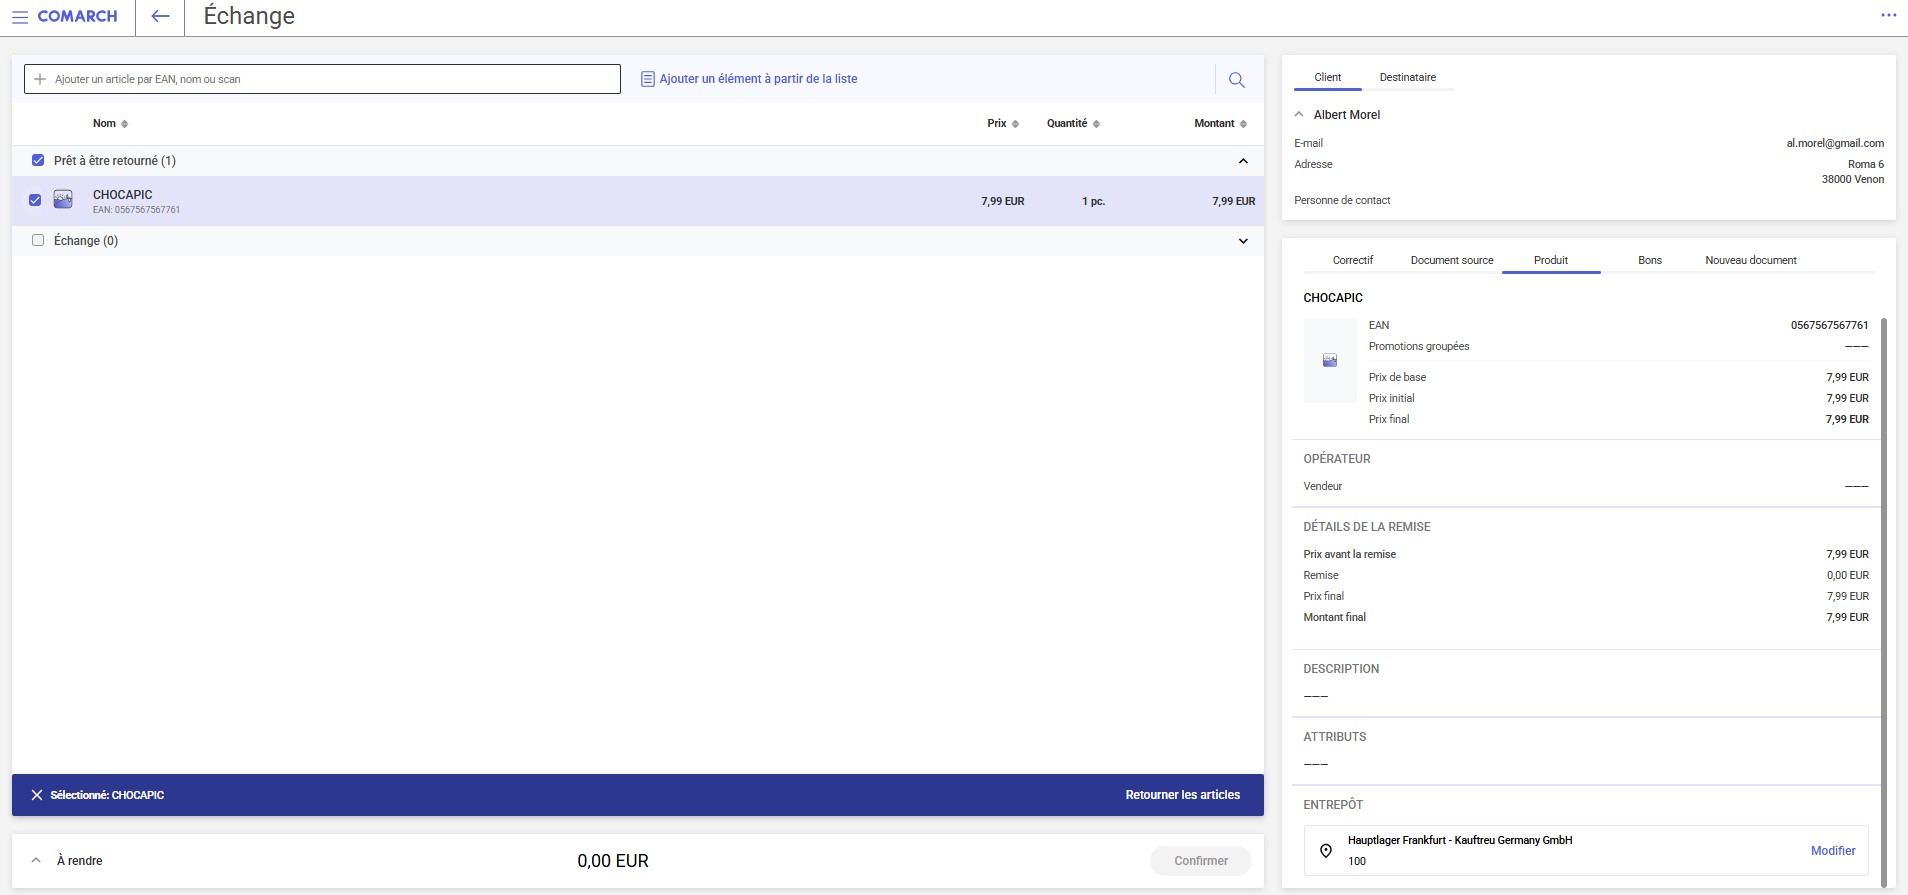The height and width of the screenshot is (895, 1908).
Task: Click 'Retourner les articles' button
Action: click(1182, 795)
